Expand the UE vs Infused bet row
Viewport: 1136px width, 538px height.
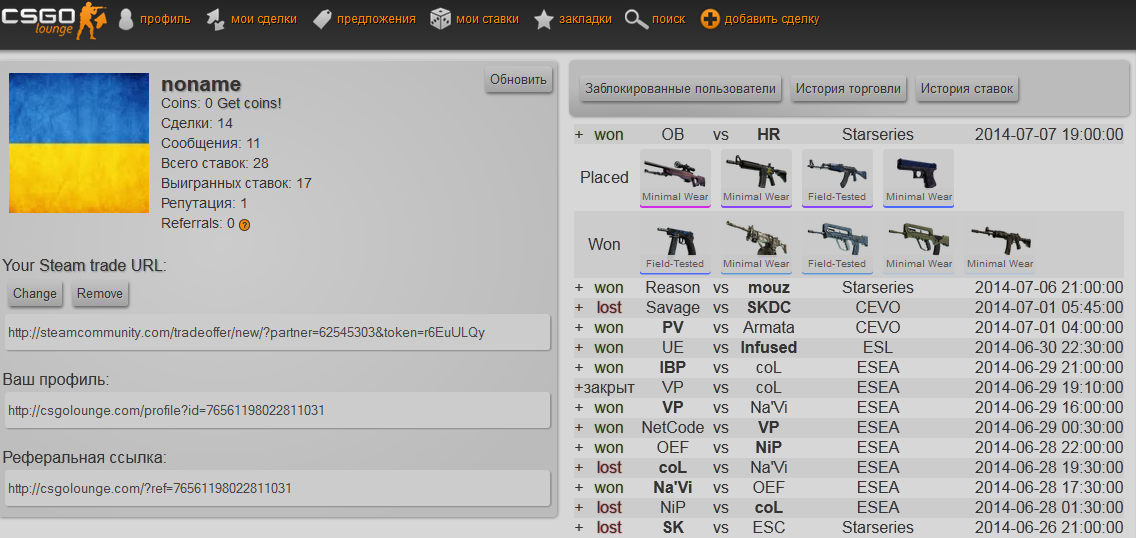[x=579, y=348]
